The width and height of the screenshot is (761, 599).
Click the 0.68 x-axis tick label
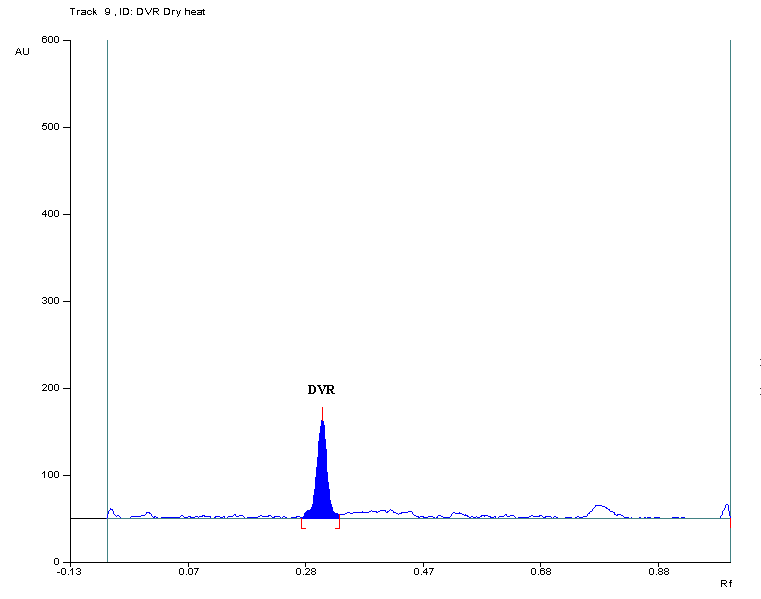pos(541,572)
